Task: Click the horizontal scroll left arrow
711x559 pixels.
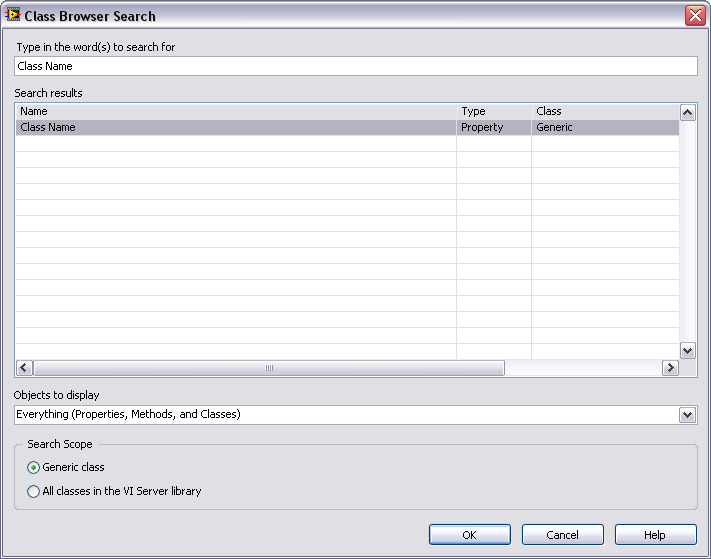Action: (x=24, y=368)
